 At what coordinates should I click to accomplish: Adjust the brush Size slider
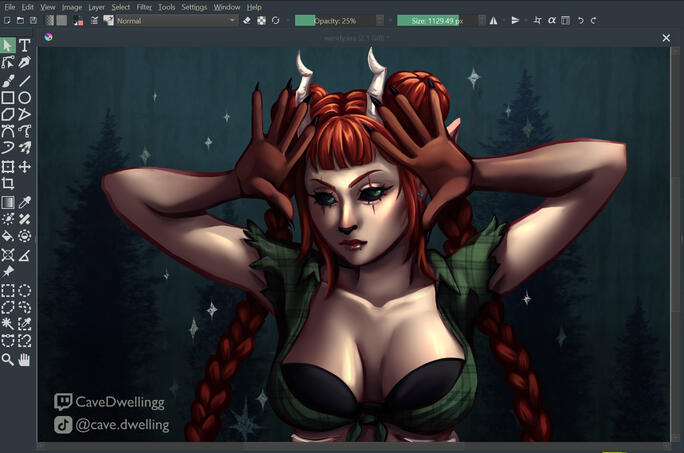pyautogui.click(x=437, y=21)
